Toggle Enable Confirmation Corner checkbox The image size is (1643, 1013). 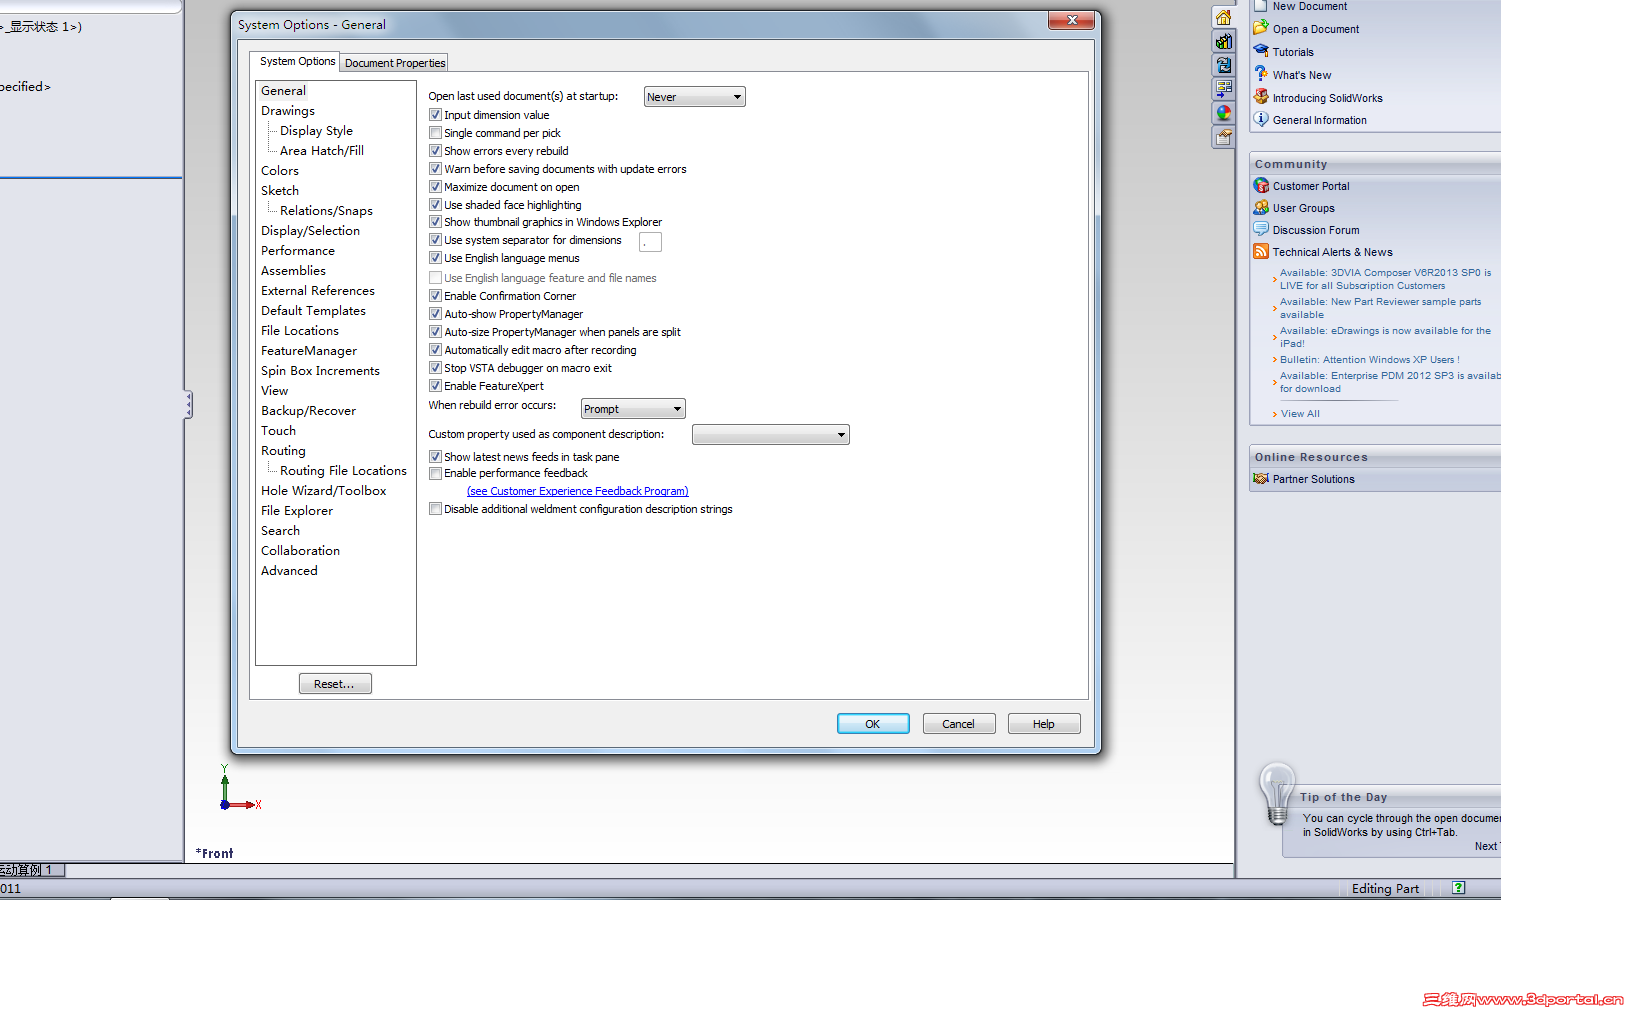tap(435, 296)
